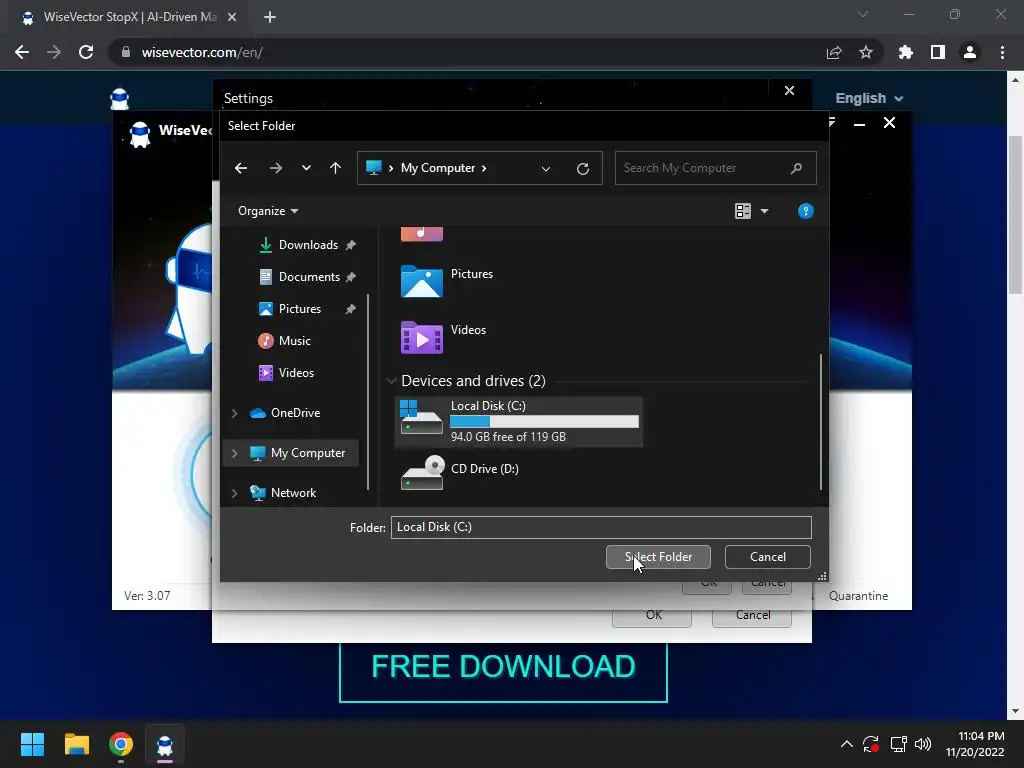Open Chrome extensions puzzle icon

coord(905,52)
